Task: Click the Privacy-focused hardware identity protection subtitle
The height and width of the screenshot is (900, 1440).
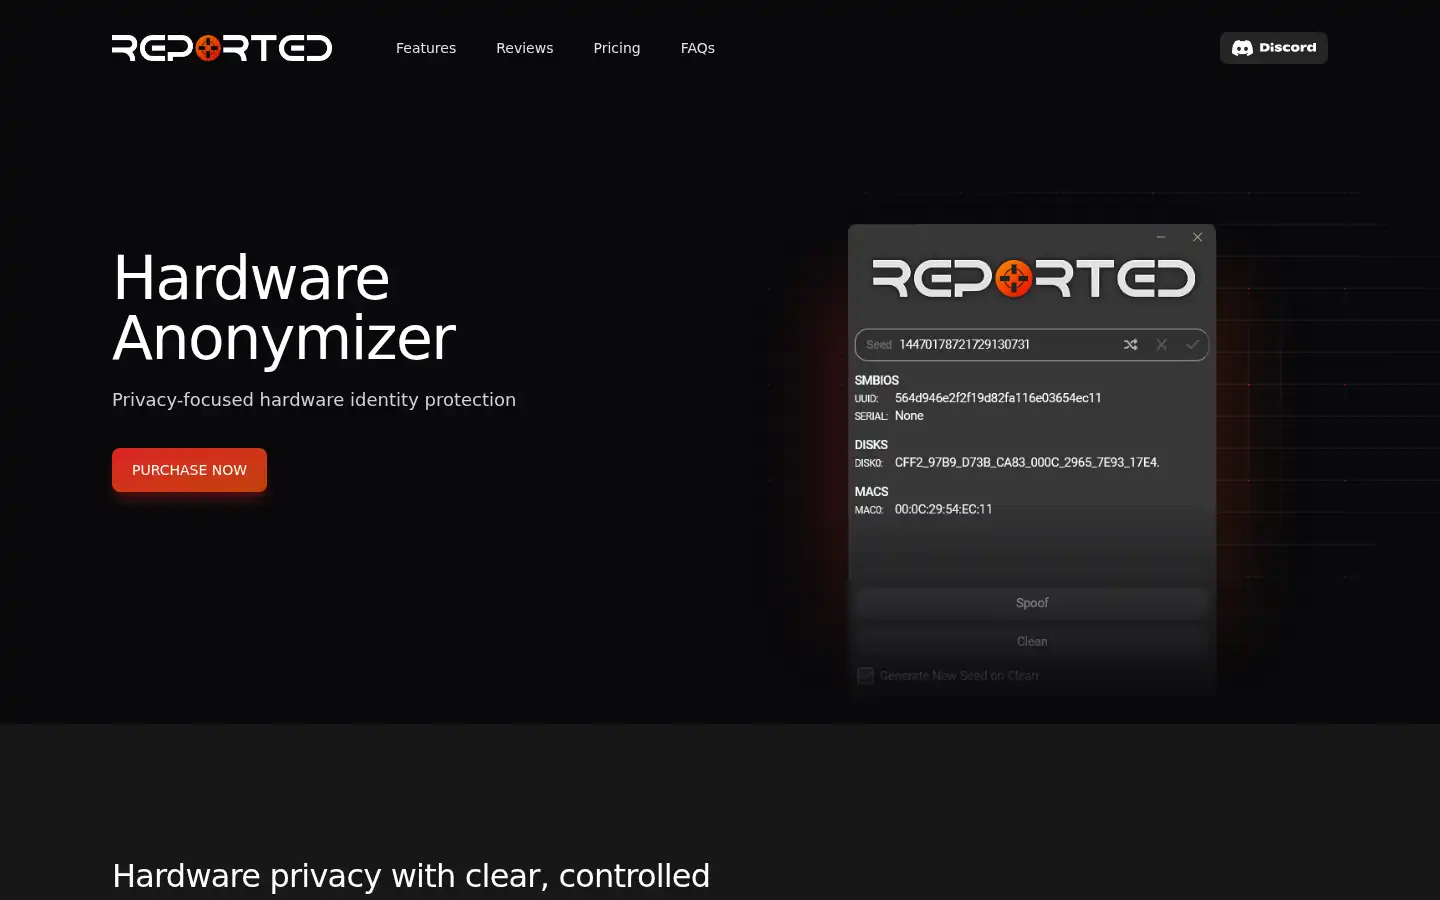Action: click(314, 400)
